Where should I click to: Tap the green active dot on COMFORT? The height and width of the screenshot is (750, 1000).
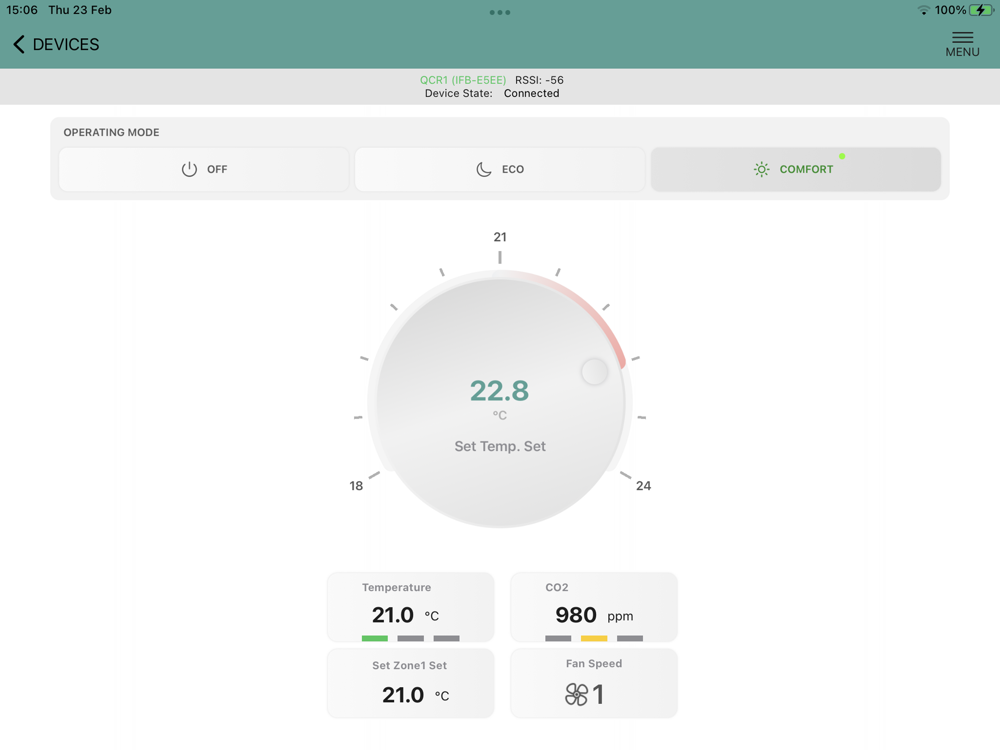click(x=842, y=156)
